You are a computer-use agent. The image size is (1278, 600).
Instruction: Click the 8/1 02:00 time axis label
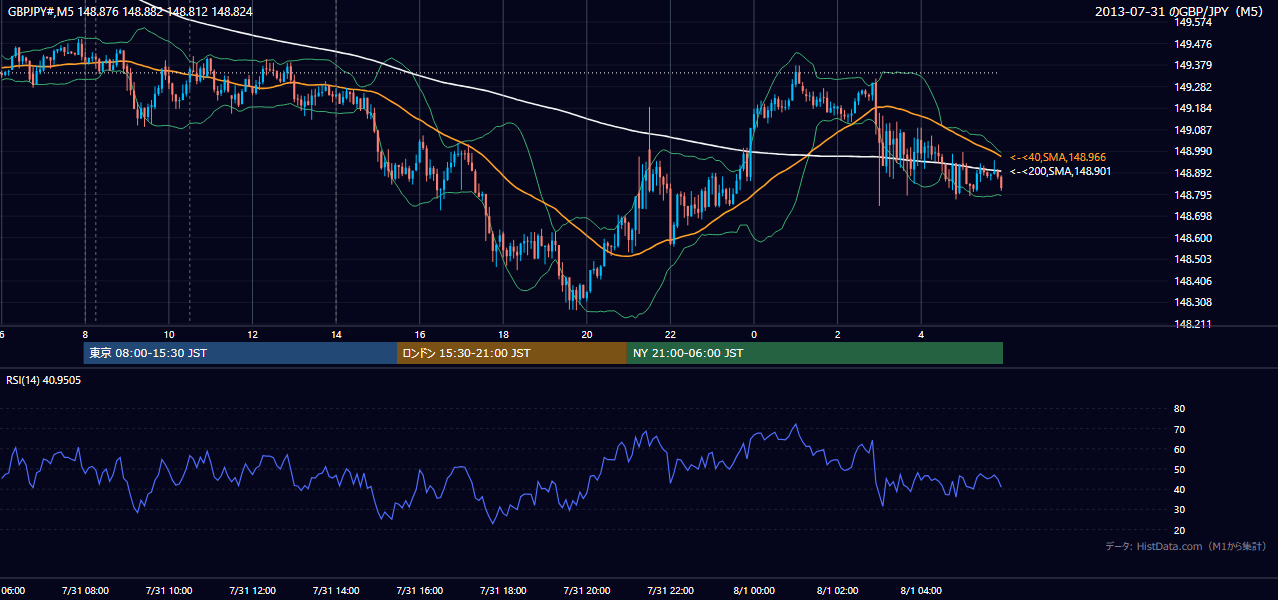point(838,590)
